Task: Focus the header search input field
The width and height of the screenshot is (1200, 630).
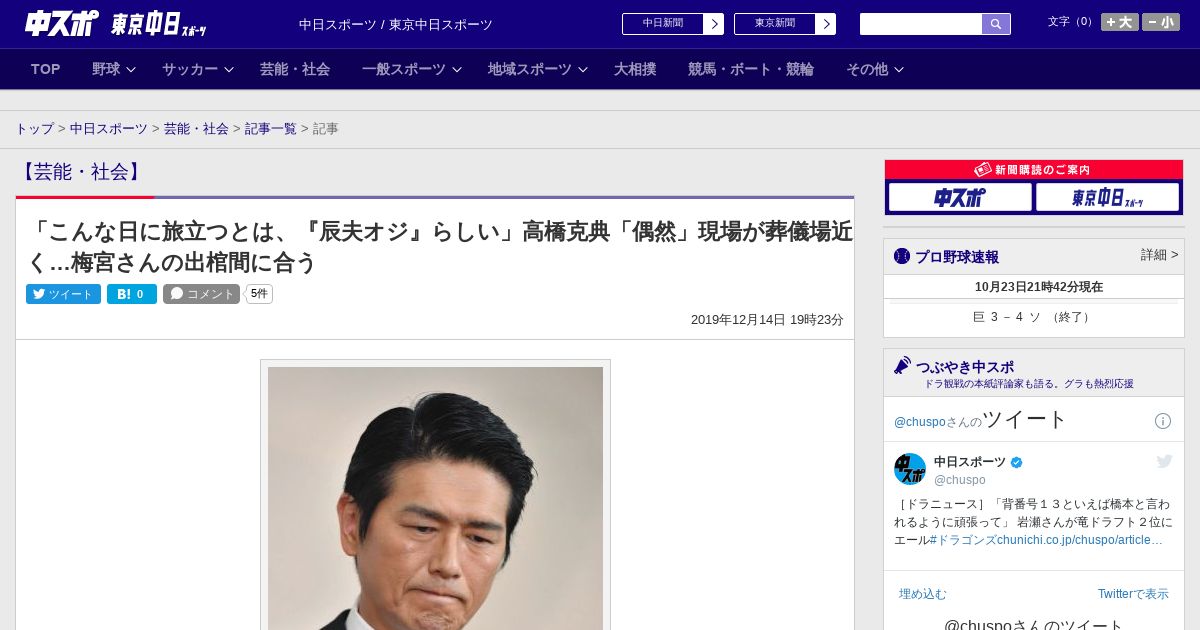Action: pos(921,24)
